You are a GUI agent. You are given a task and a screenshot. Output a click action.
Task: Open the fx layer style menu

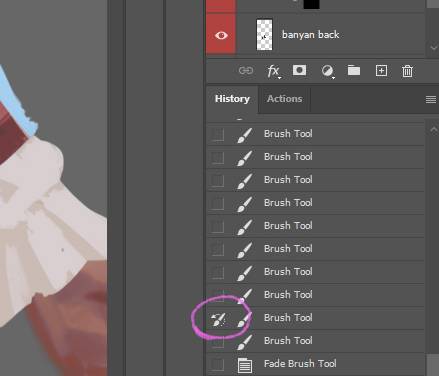coord(274,71)
